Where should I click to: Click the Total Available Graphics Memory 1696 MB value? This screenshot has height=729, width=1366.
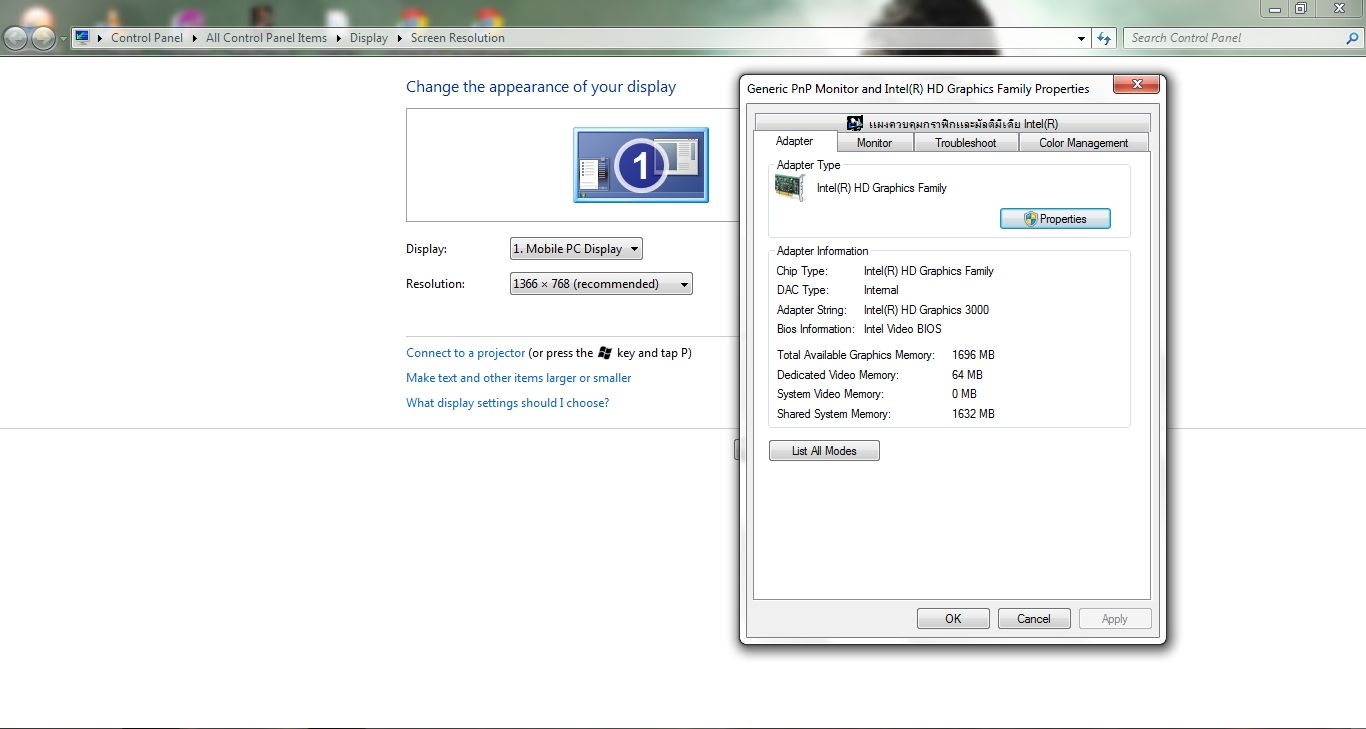(x=973, y=355)
